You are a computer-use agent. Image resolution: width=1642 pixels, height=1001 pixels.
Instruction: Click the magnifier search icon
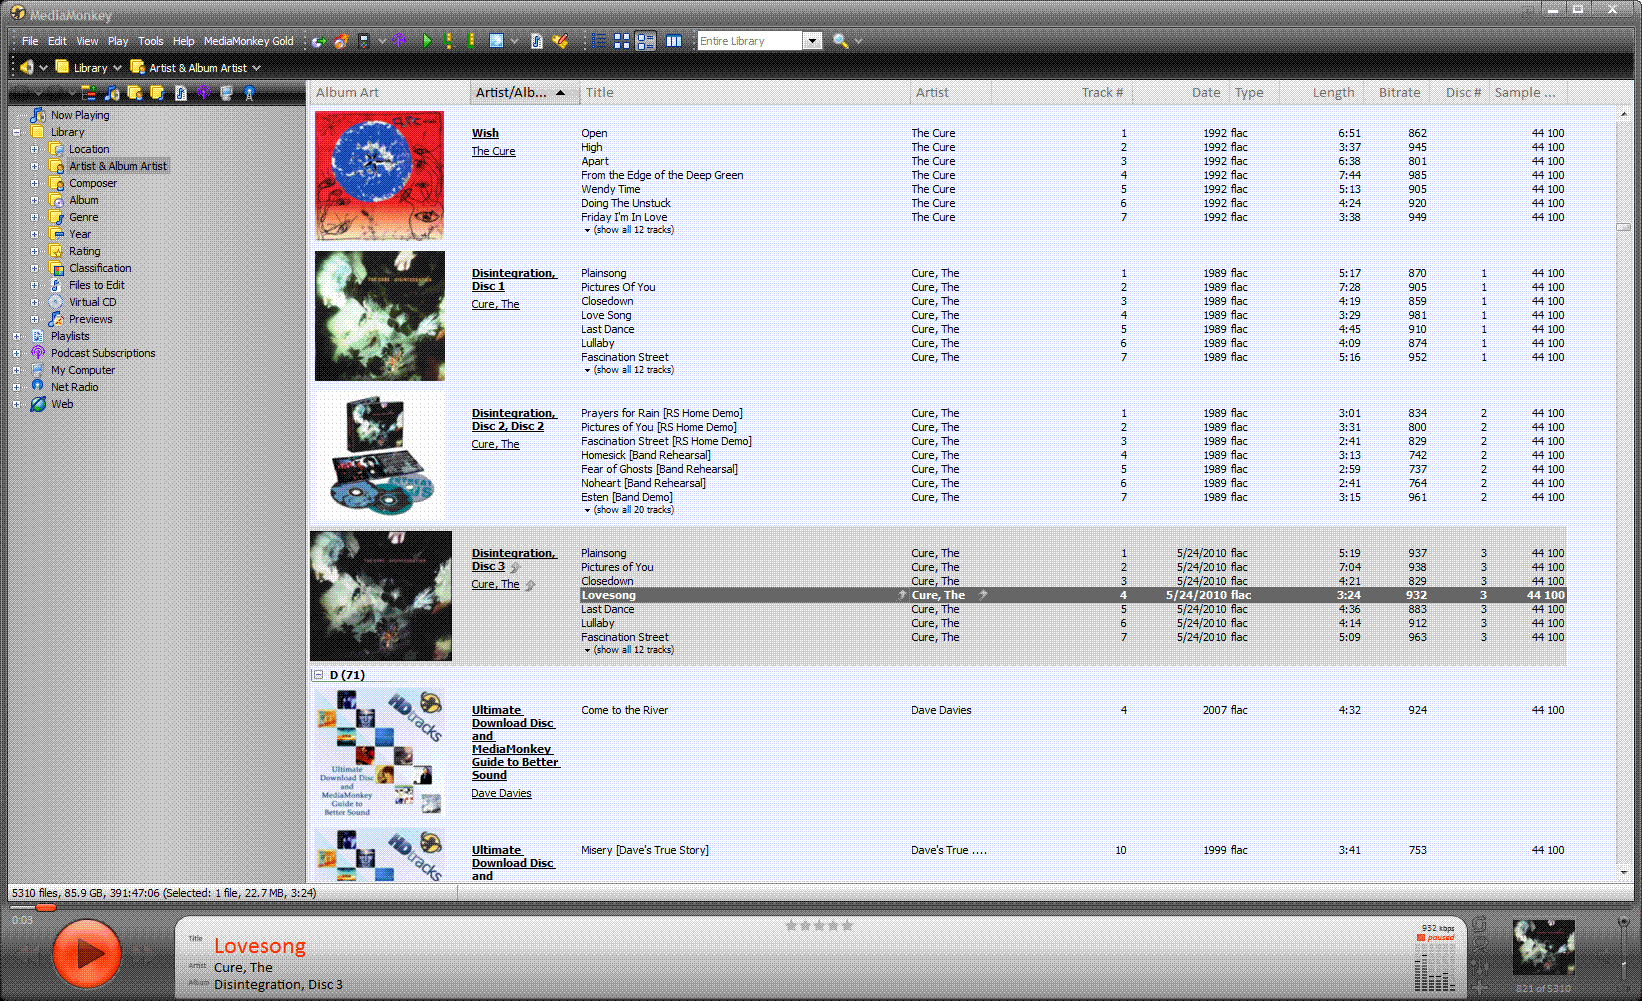[x=840, y=41]
